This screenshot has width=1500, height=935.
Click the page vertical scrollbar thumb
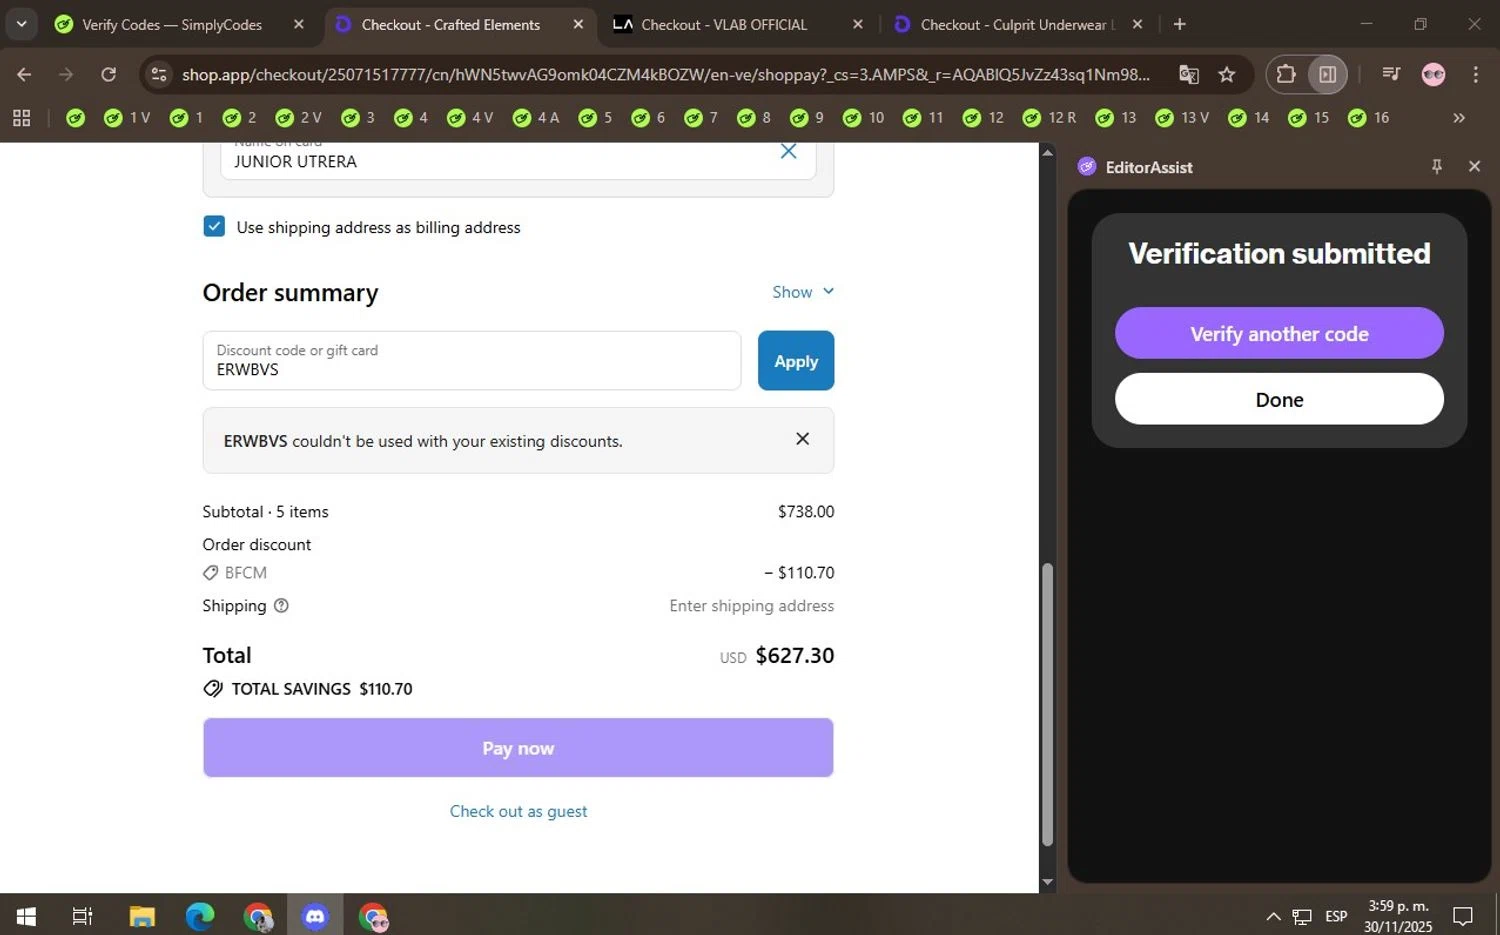coord(1047,705)
